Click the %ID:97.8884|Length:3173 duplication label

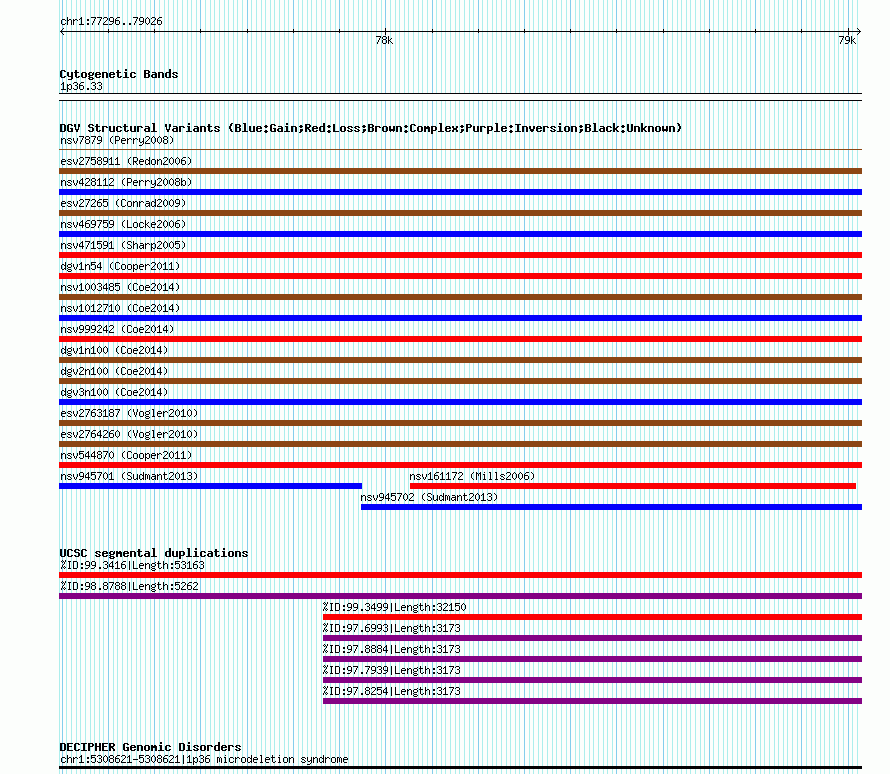coord(392,649)
